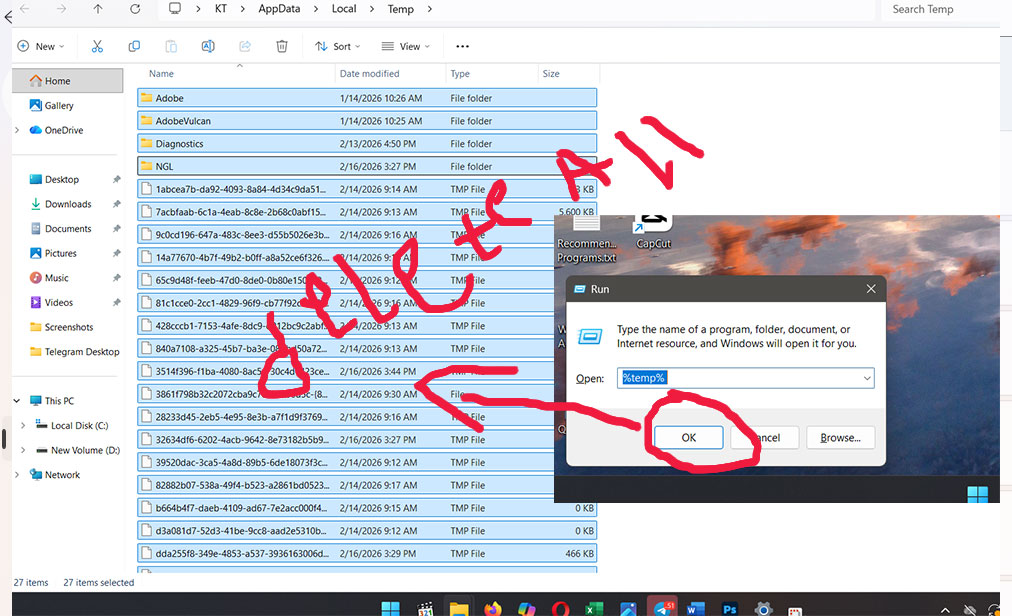
Task: Click Browse in the Run dialog
Action: 840,437
